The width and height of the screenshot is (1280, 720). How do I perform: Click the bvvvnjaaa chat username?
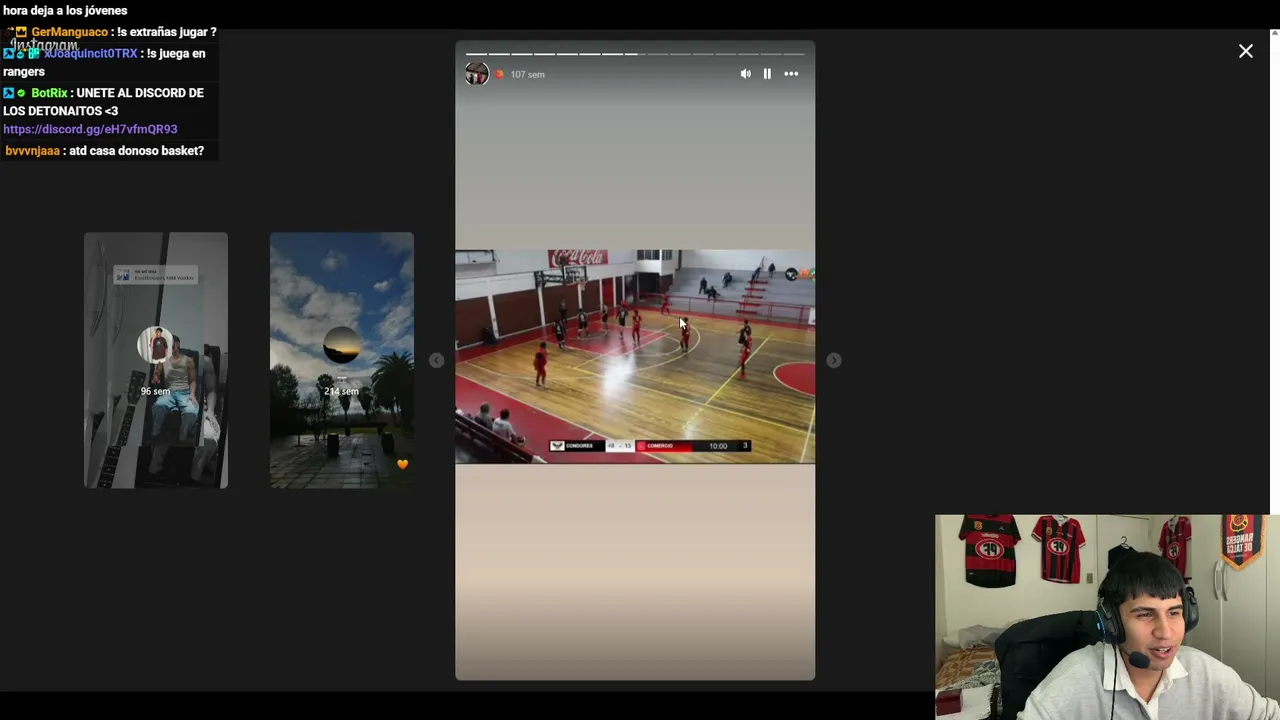pyautogui.click(x=32, y=151)
